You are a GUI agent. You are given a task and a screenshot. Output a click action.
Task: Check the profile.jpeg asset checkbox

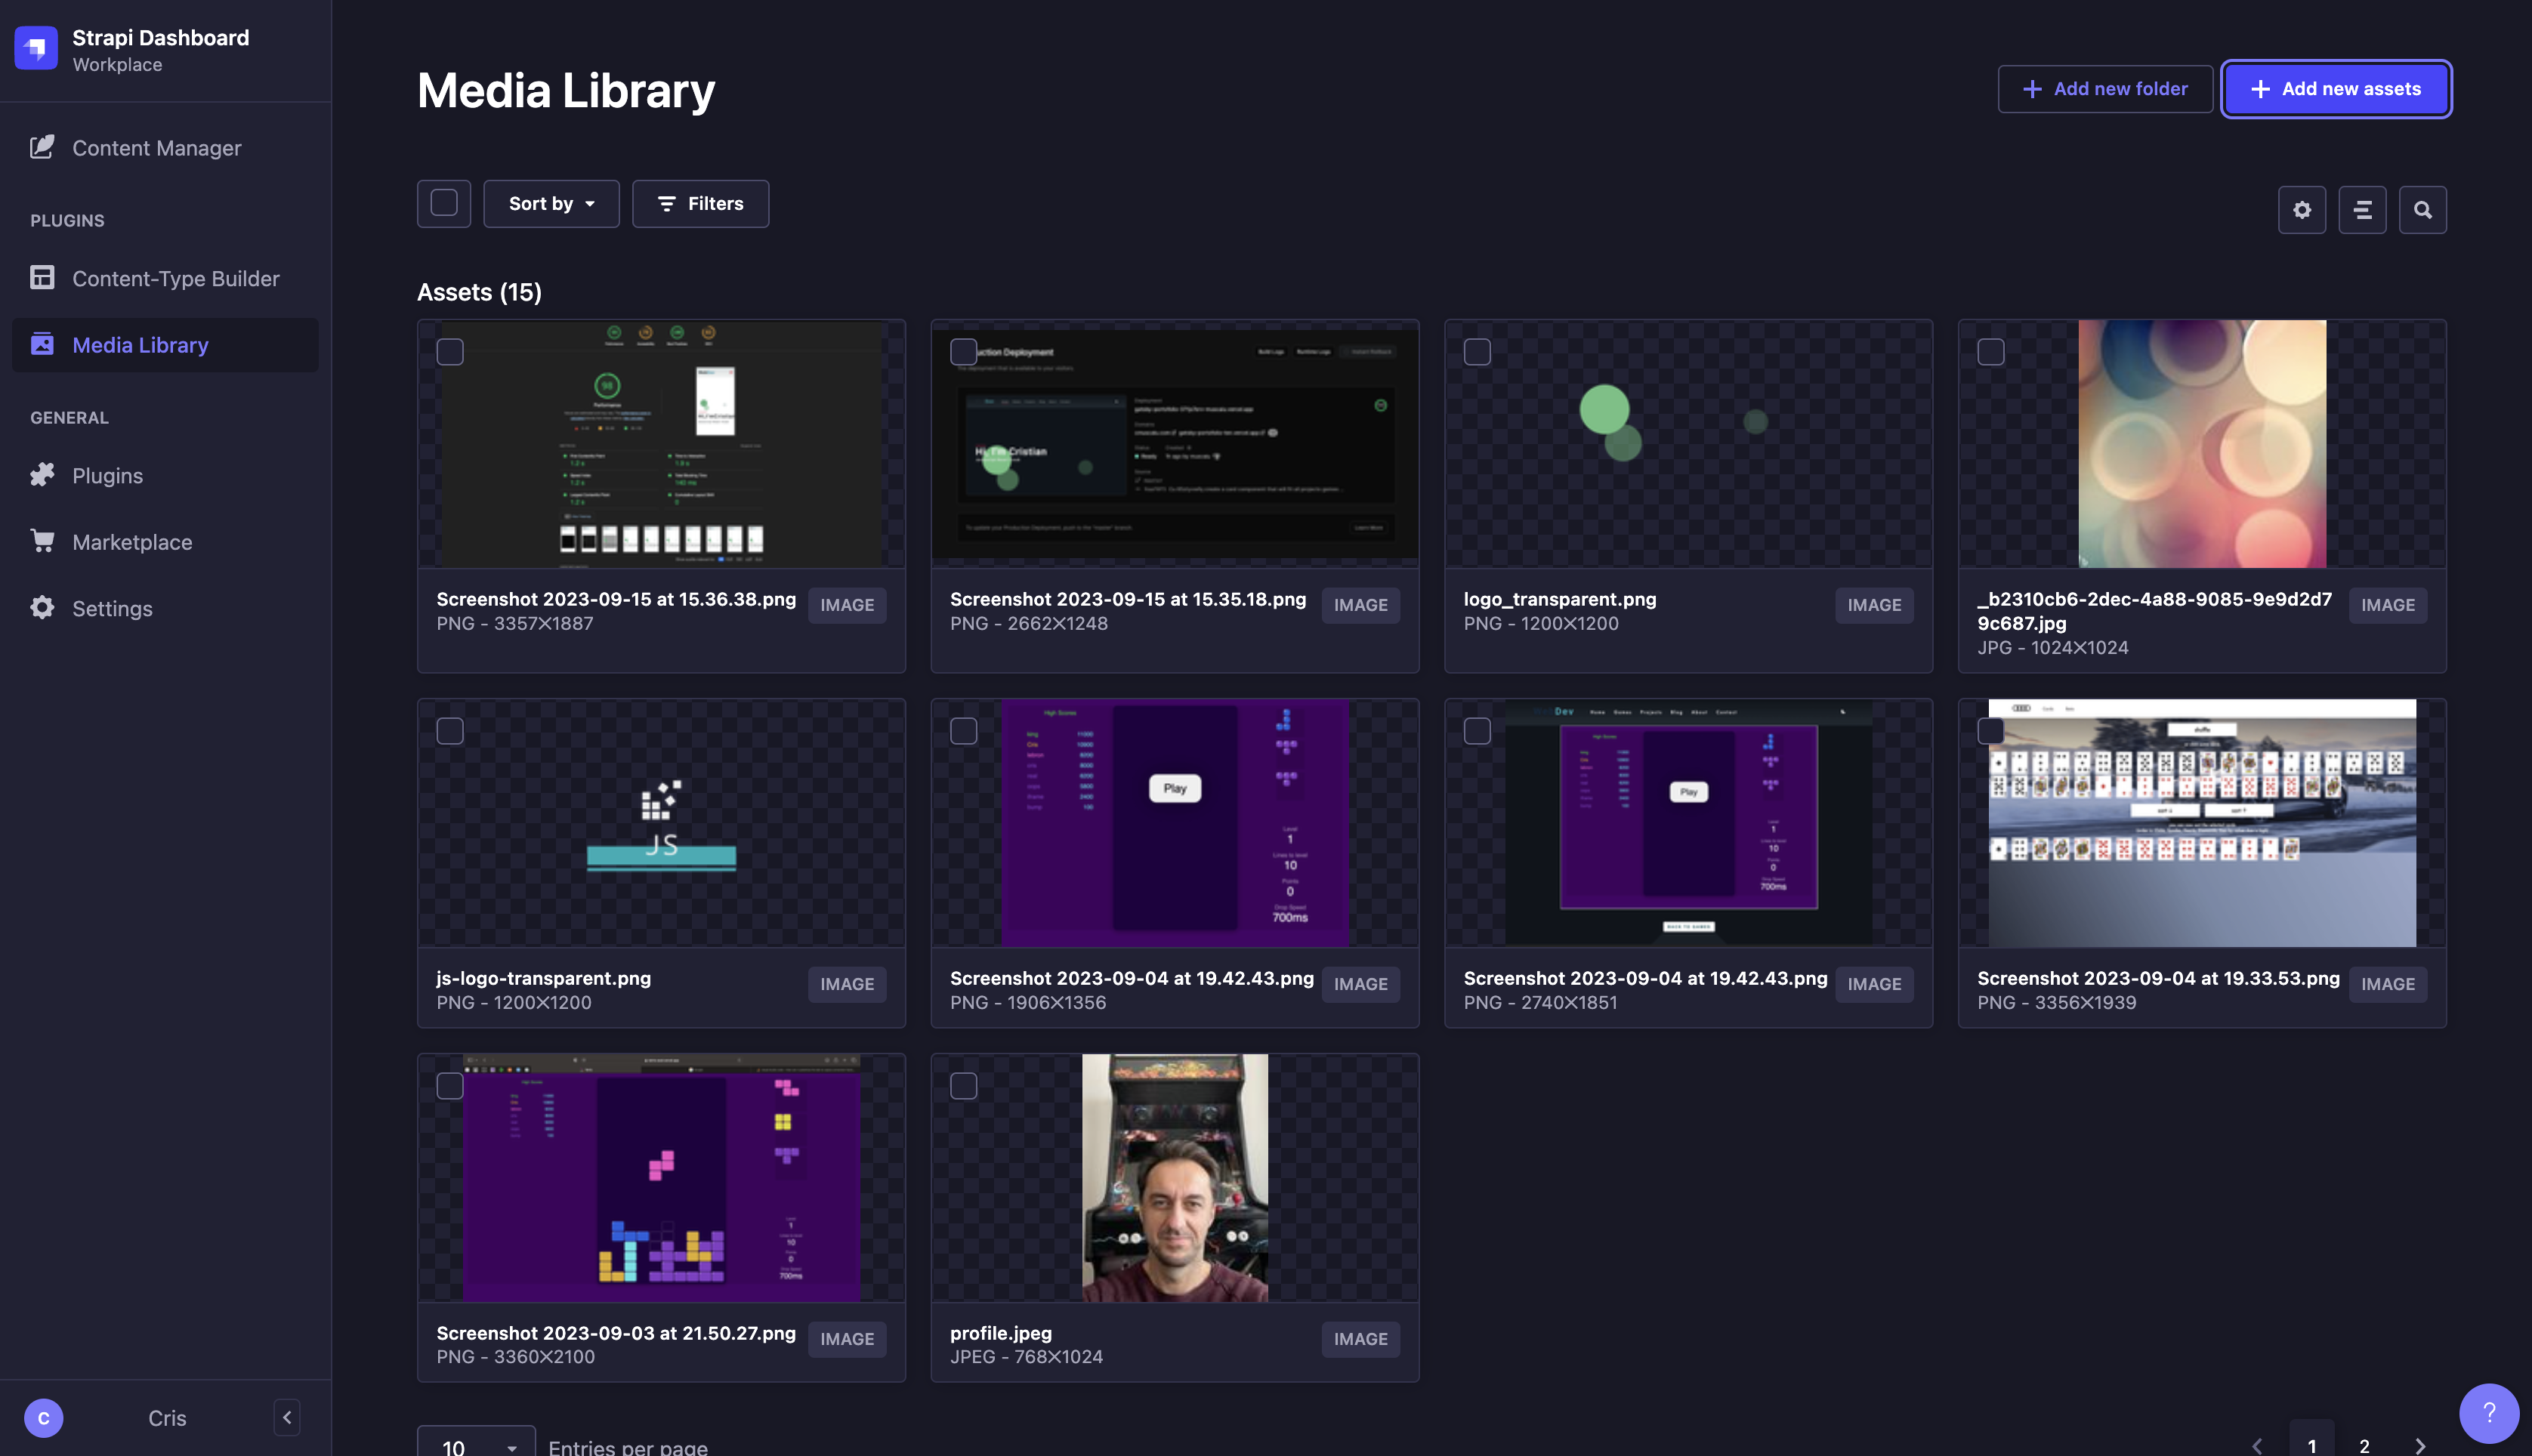click(963, 1086)
